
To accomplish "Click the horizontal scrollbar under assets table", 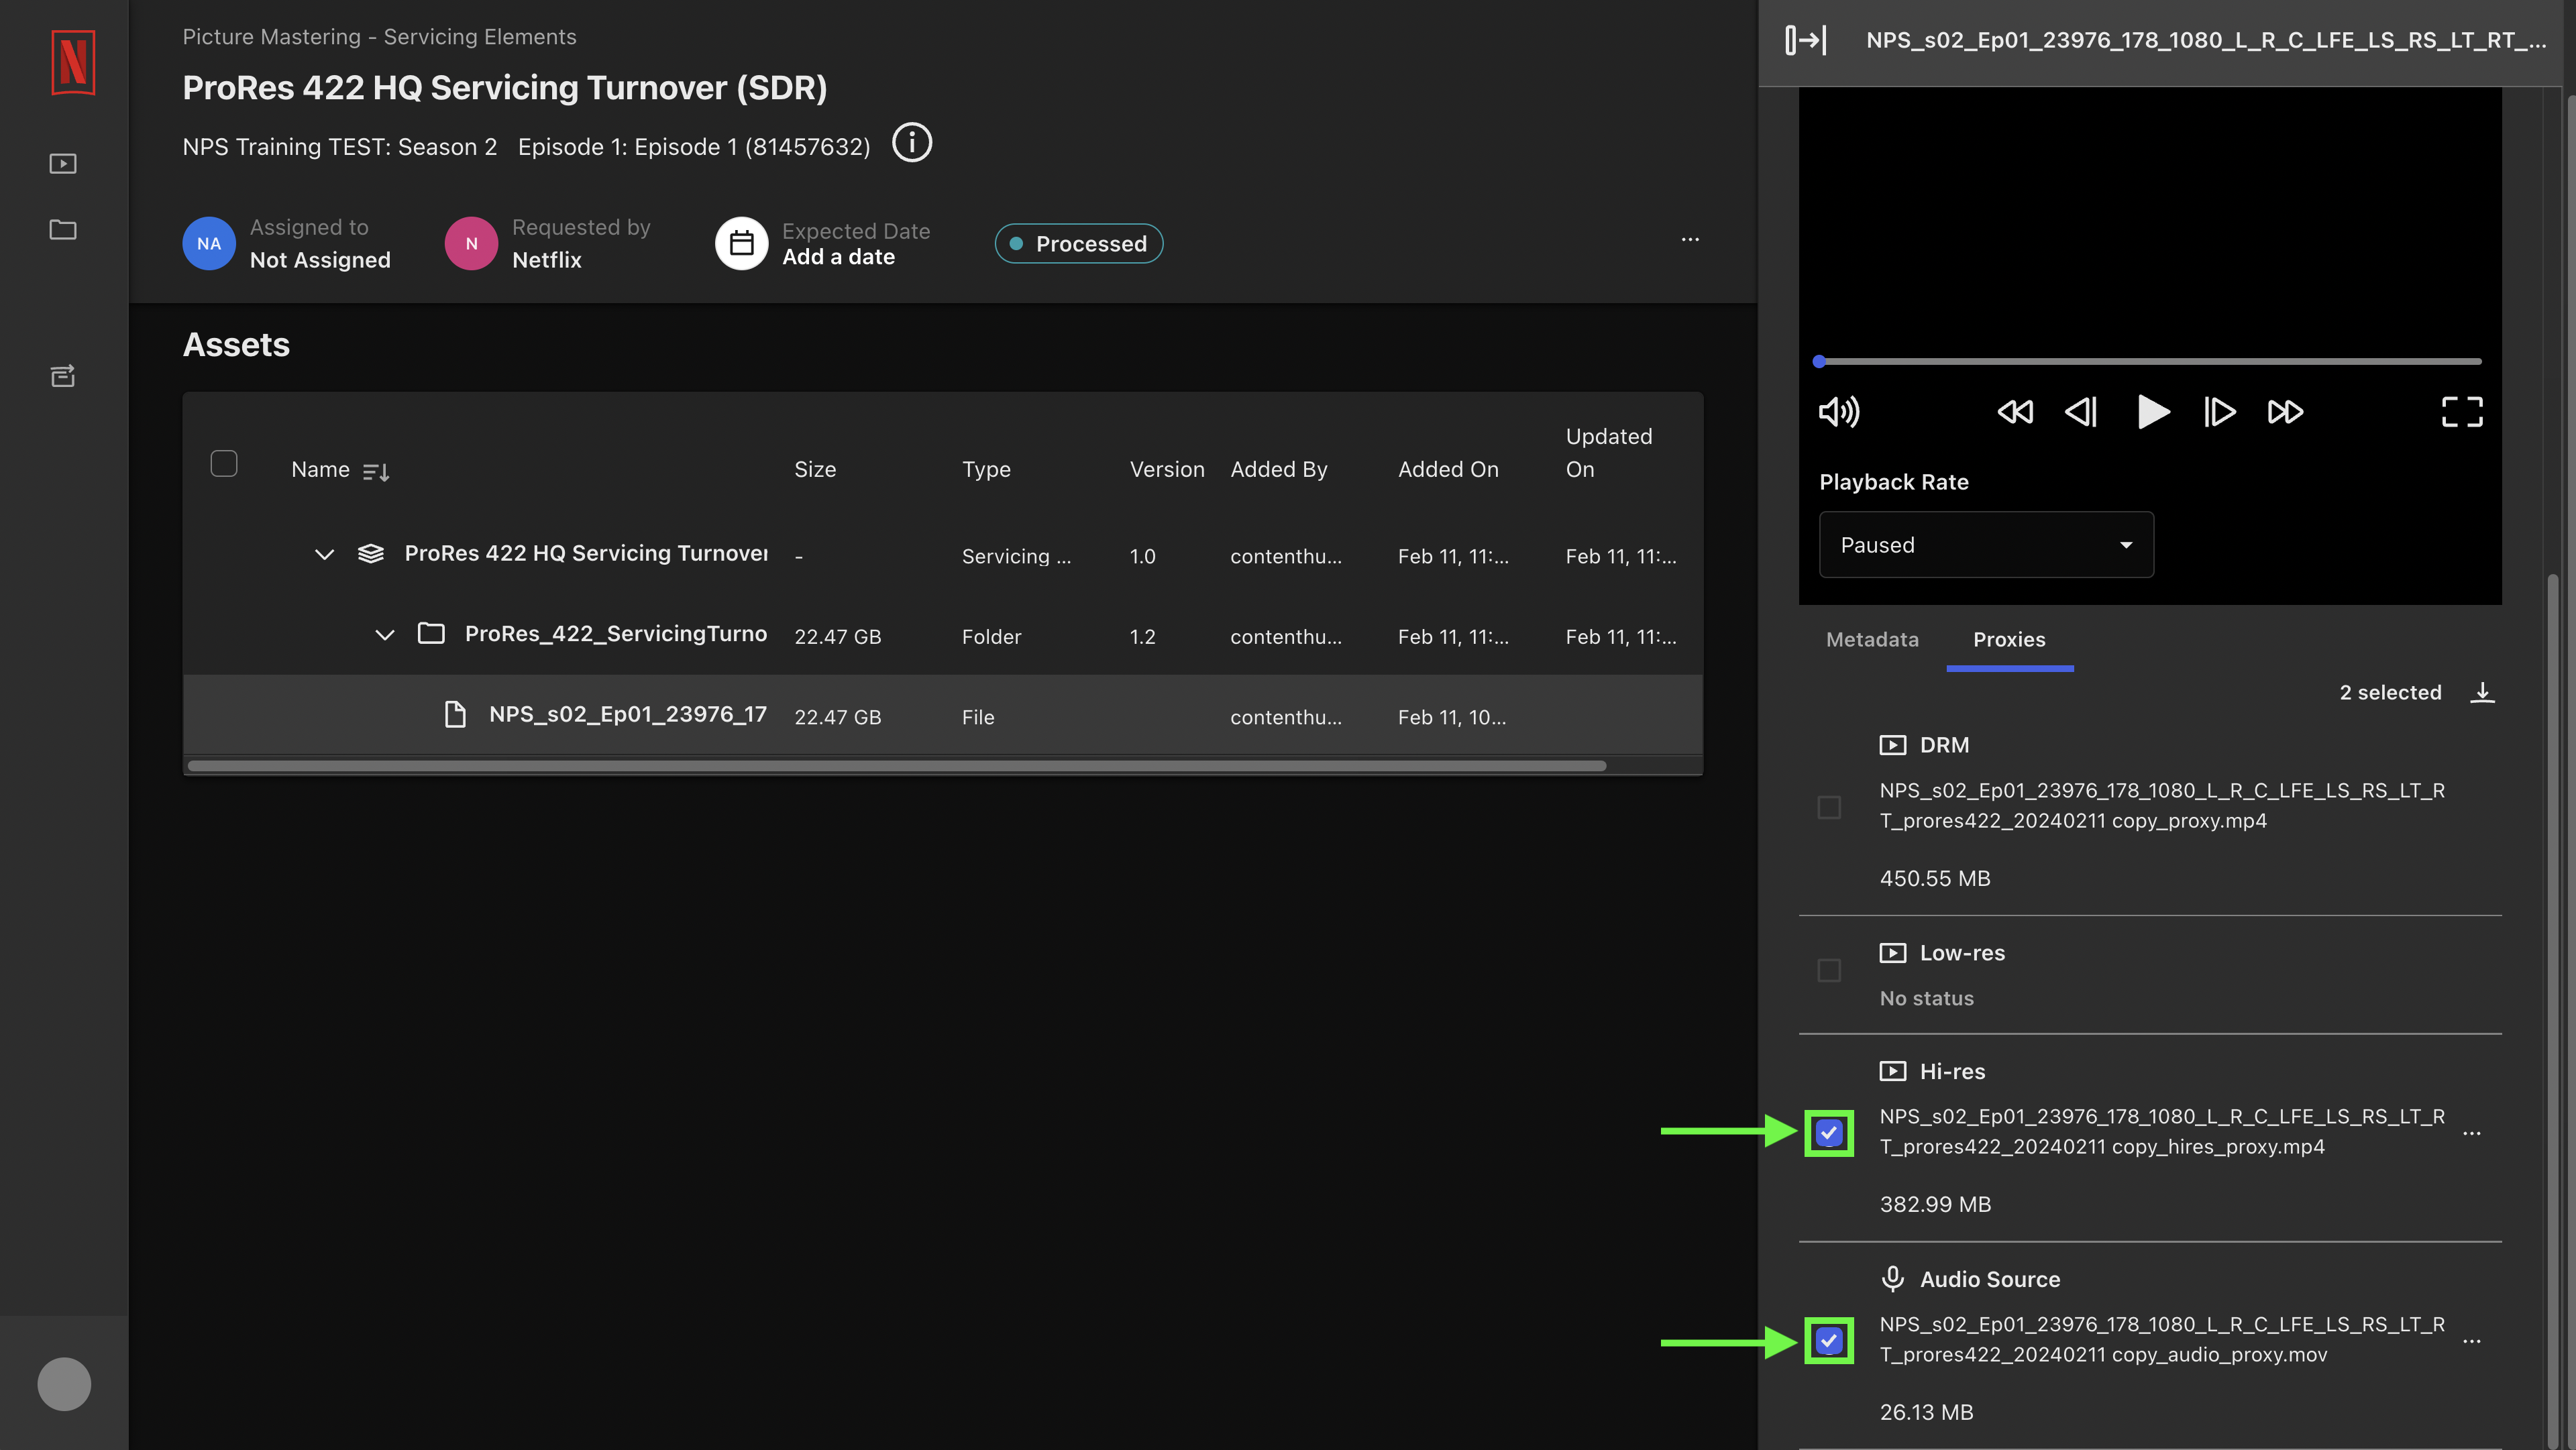I will (x=897, y=766).
